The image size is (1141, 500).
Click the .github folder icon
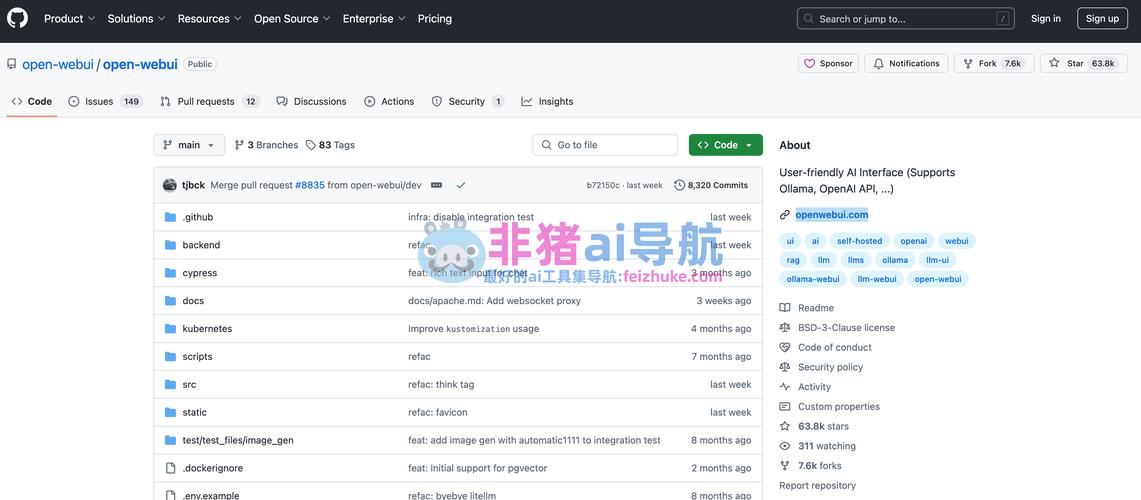click(x=170, y=217)
